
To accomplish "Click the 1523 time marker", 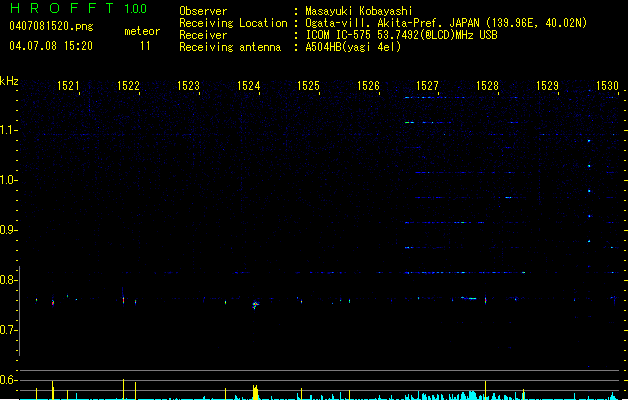I will [189, 86].
